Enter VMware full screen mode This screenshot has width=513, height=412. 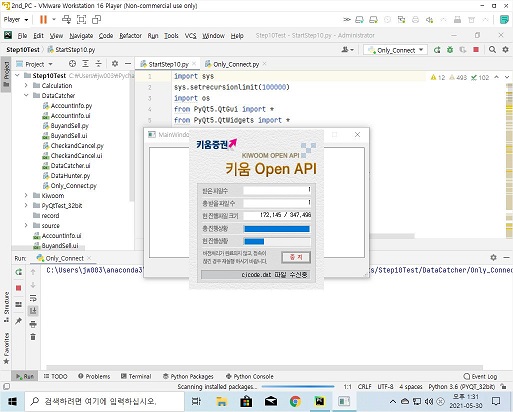pos(81,20)
